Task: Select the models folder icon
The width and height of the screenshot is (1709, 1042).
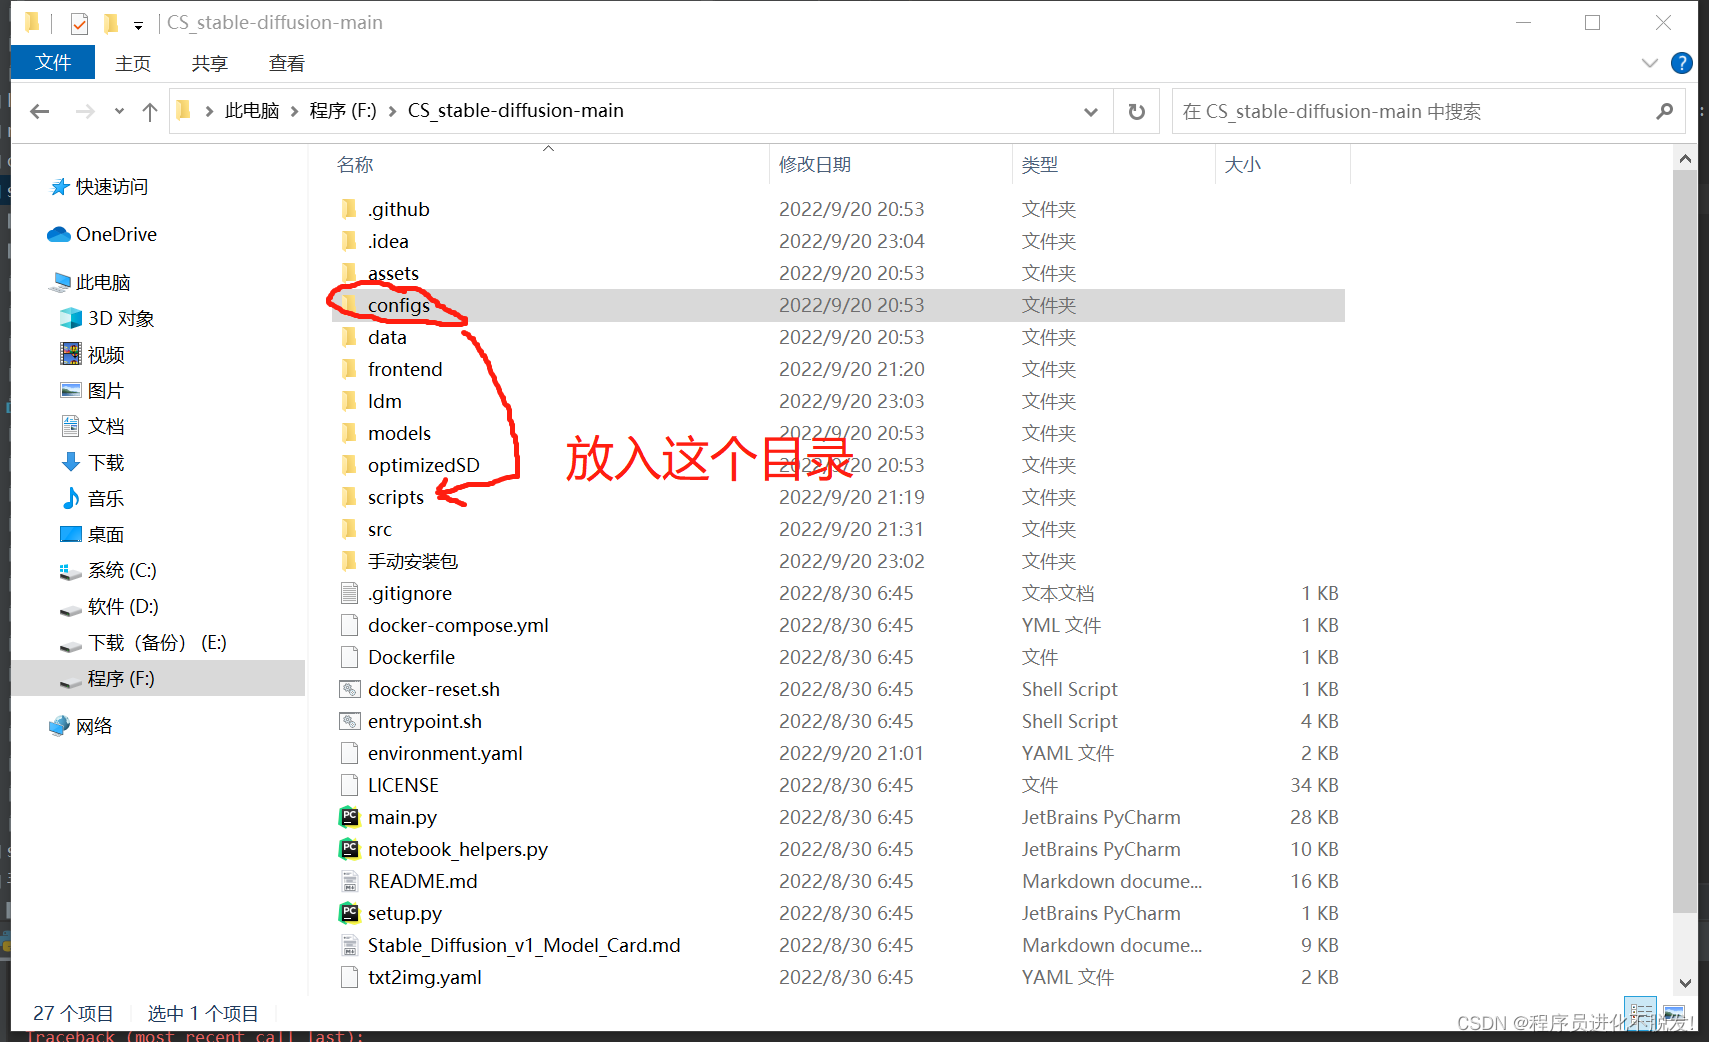Action: tap(349, 433)
